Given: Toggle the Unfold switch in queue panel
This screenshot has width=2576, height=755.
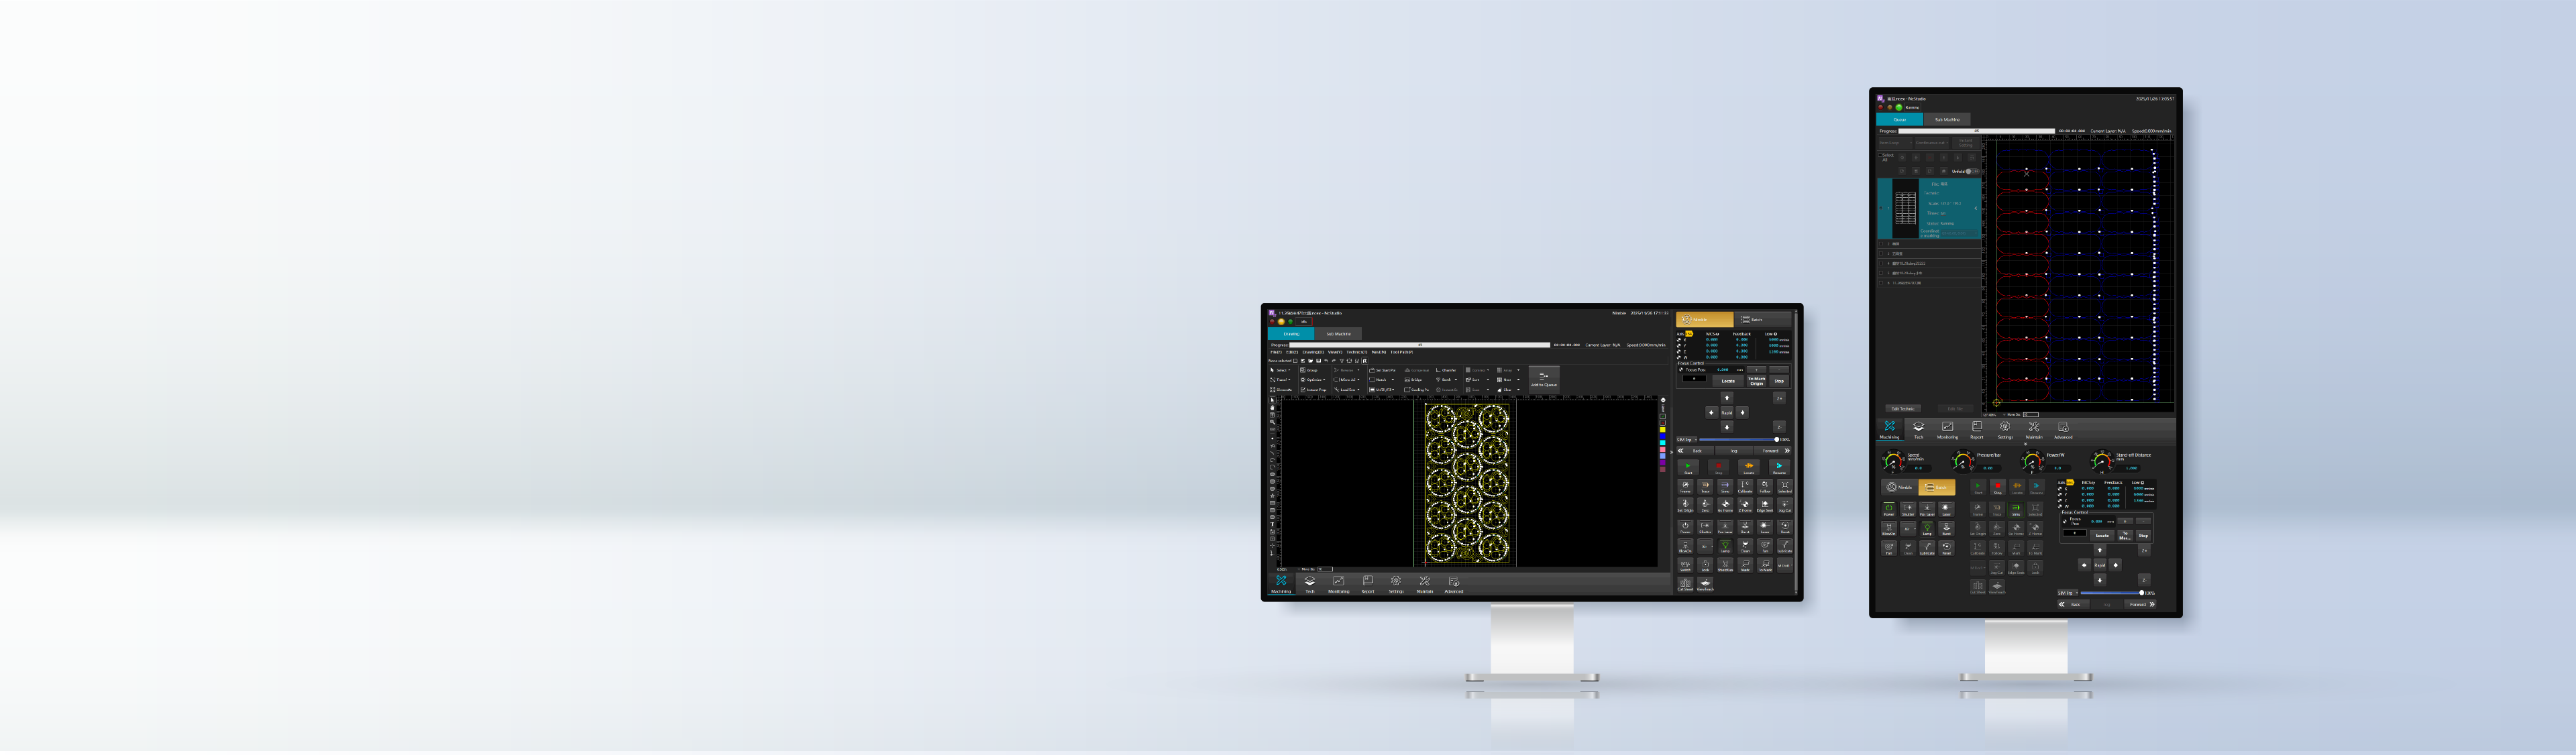Looking at the screenshot, I should point(1973,171).
